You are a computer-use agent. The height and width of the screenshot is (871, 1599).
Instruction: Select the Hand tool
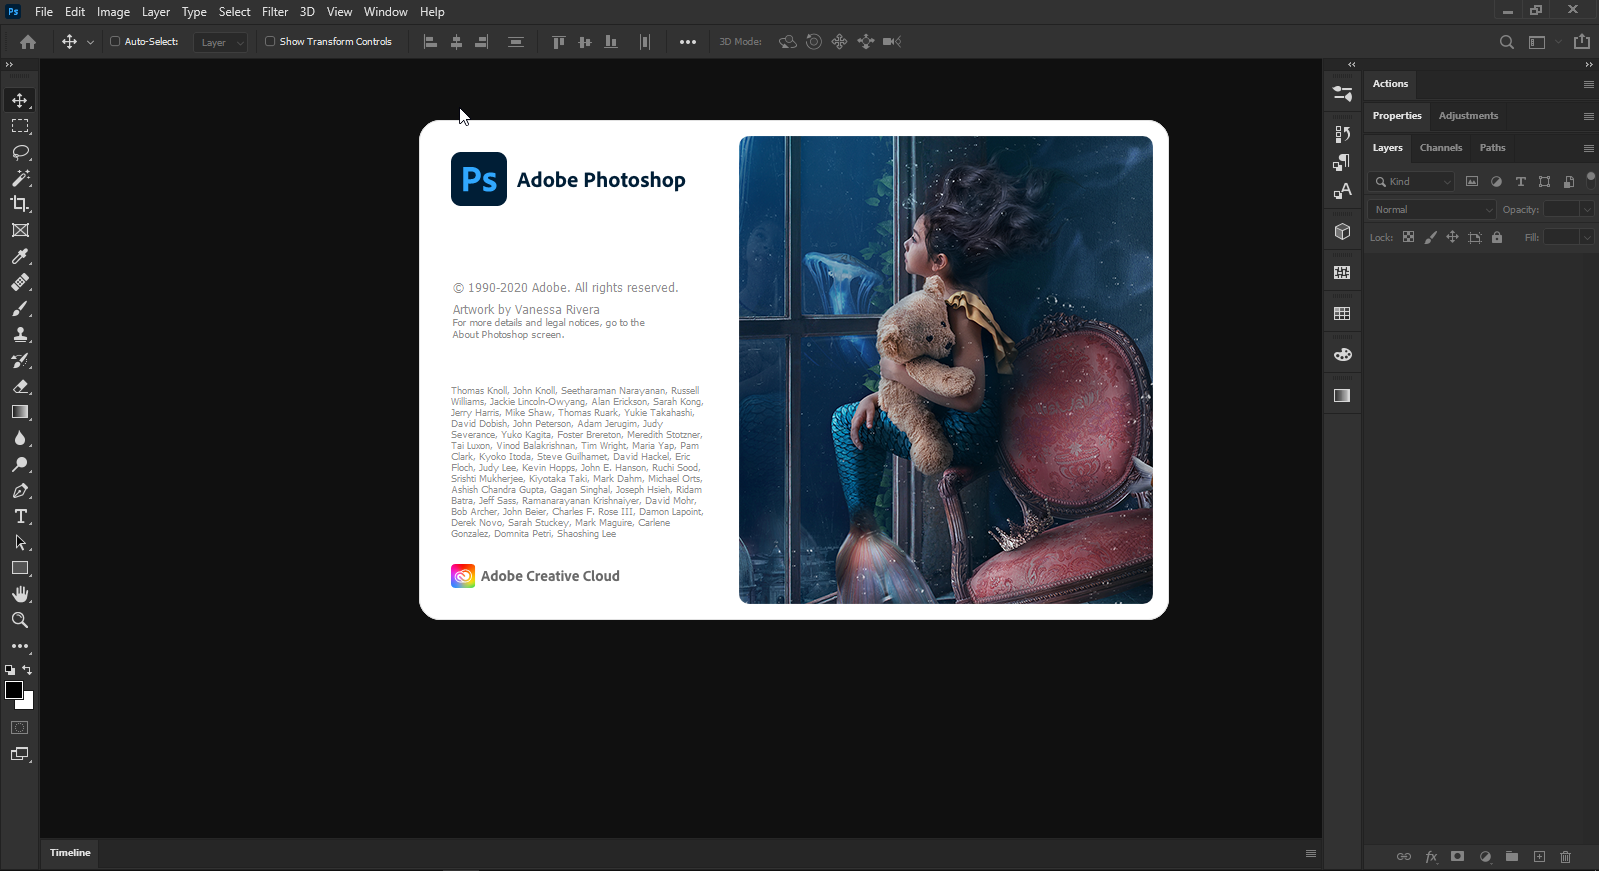20,594
